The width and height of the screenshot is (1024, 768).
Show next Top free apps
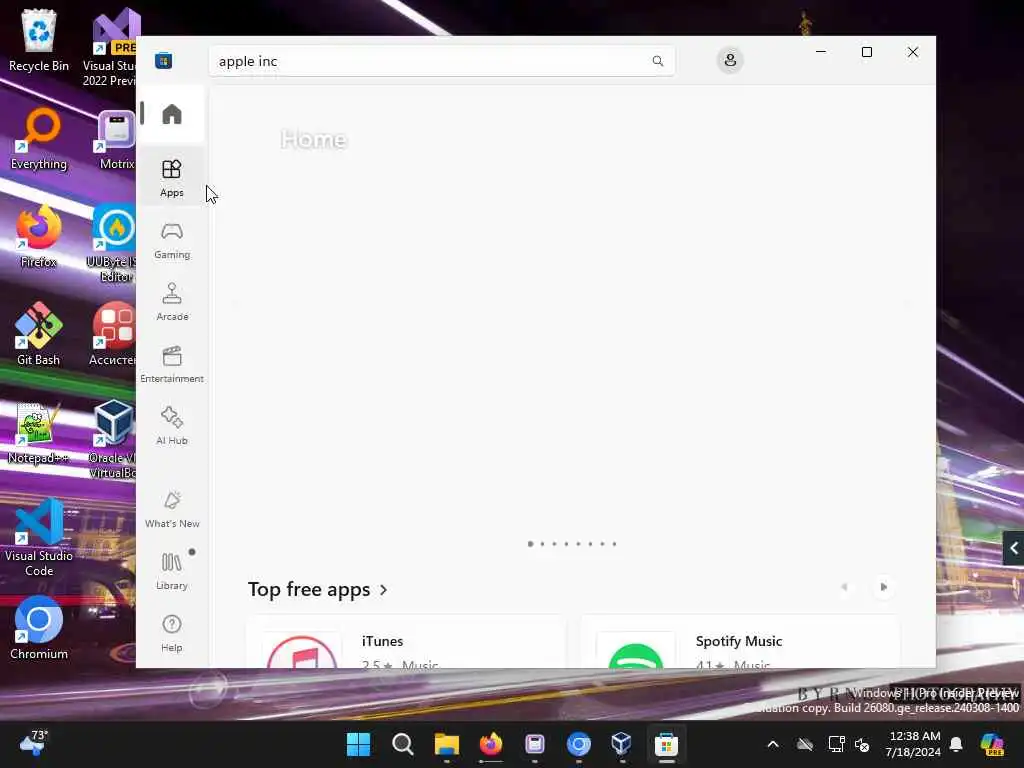884,587
